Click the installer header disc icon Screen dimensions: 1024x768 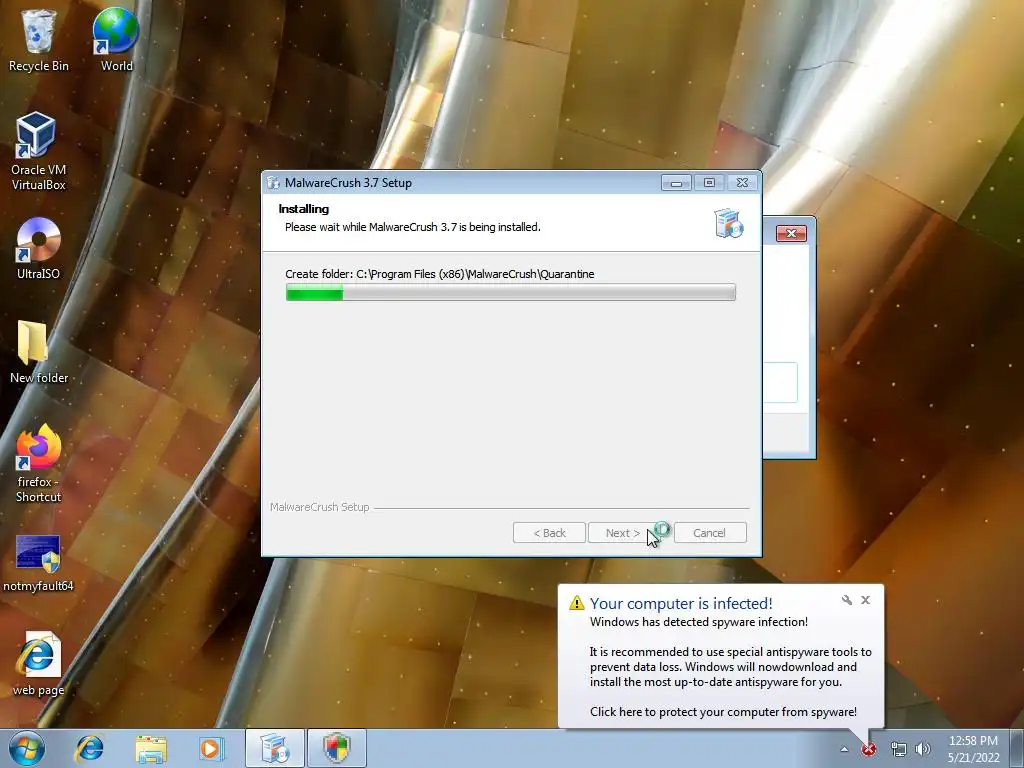tap(729, 223)
